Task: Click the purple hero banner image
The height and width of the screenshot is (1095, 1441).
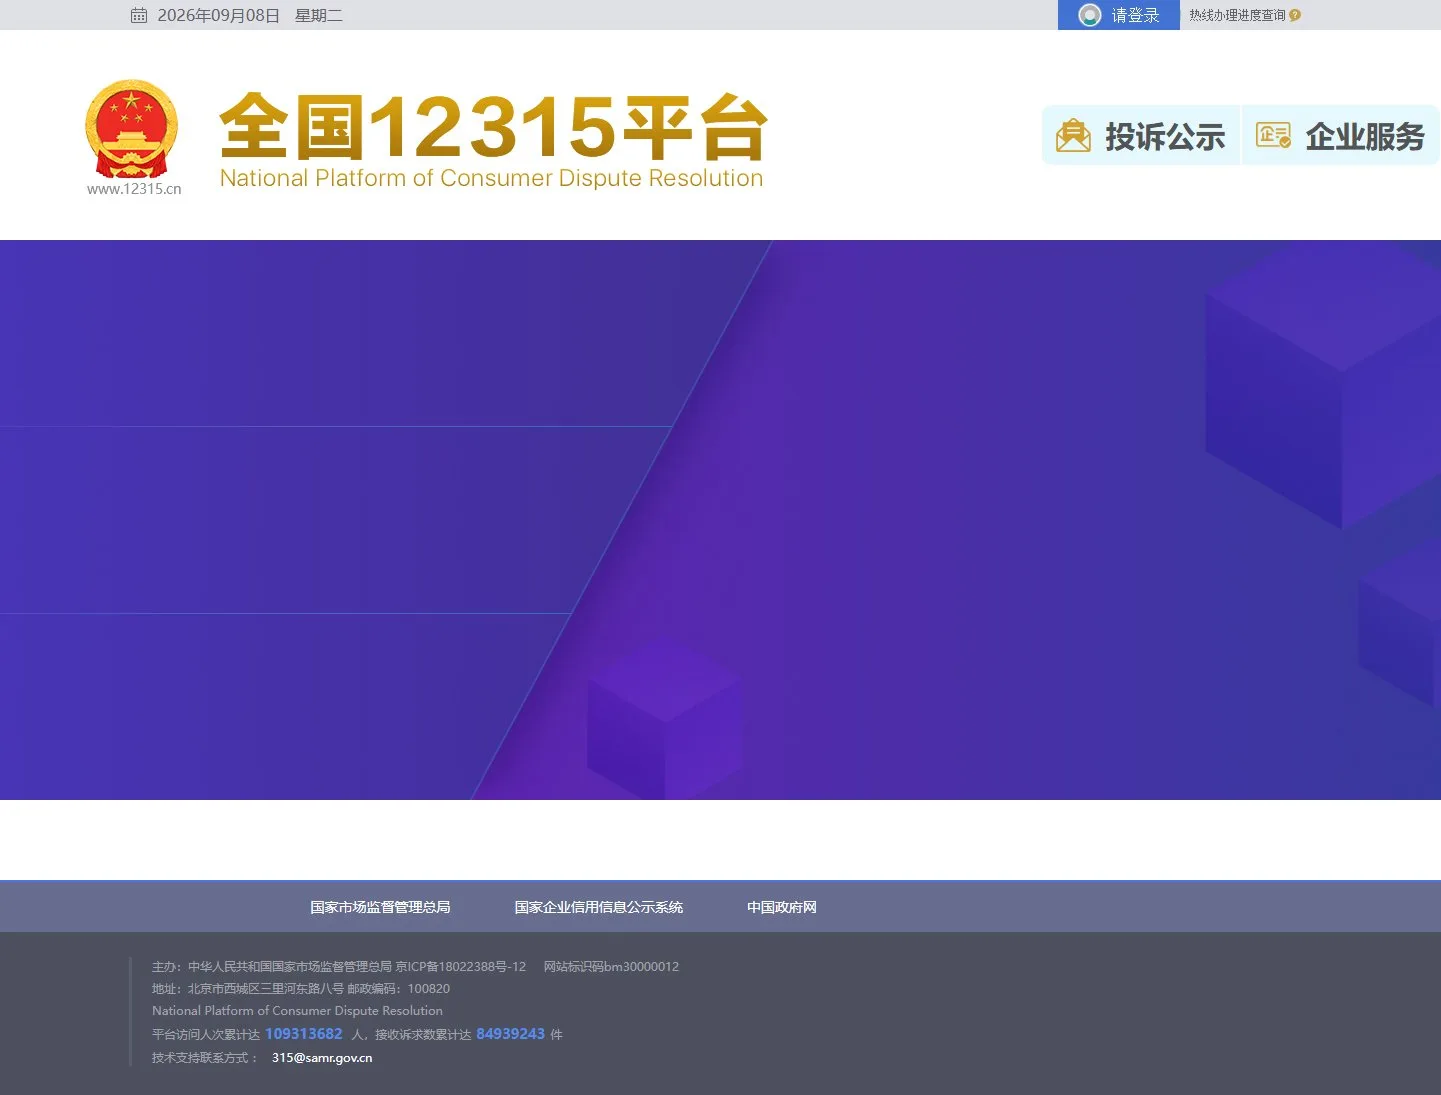Action: pyautogui.click(x=720, y=520)
